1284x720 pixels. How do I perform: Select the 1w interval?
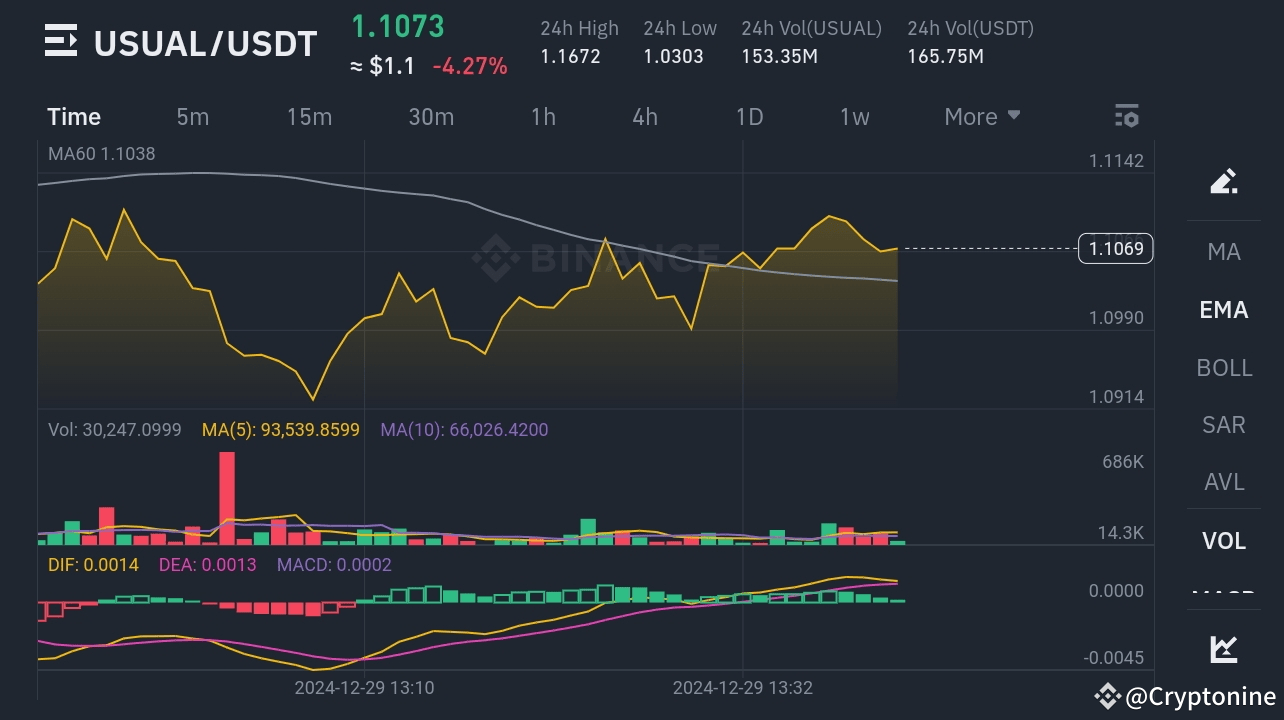pyautogui.click(x=854, y=117)
